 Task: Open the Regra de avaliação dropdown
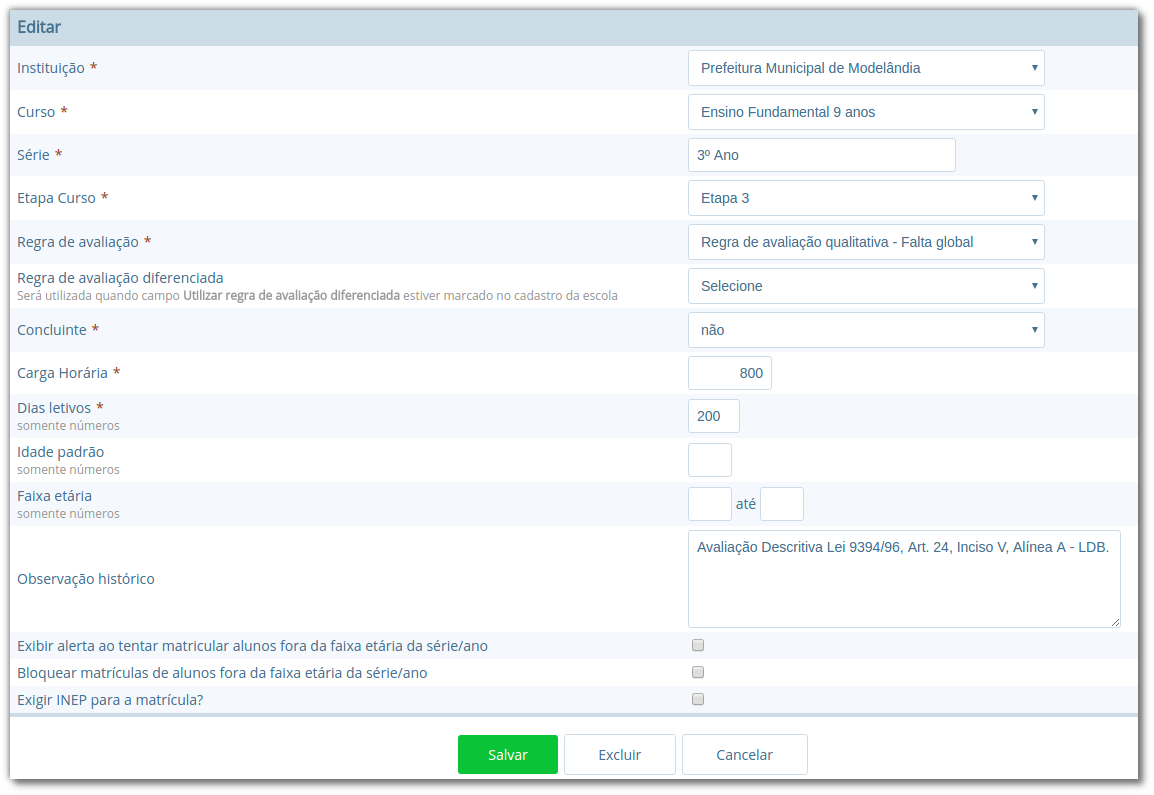pos(866,242)
